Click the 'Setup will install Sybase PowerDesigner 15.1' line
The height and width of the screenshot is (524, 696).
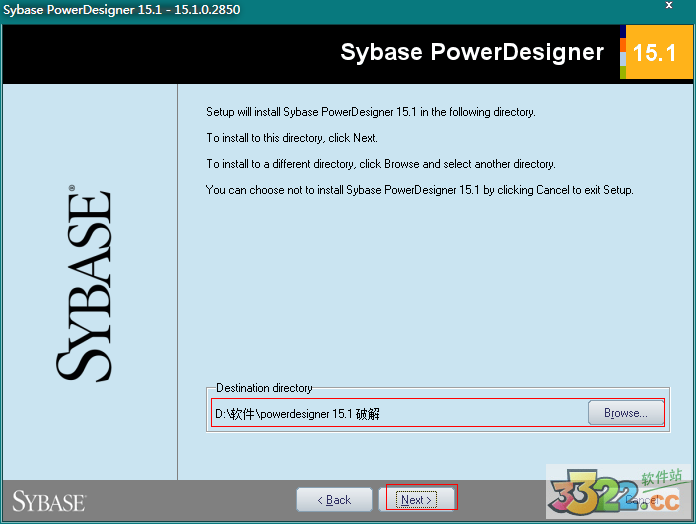[x=371, y=112]
